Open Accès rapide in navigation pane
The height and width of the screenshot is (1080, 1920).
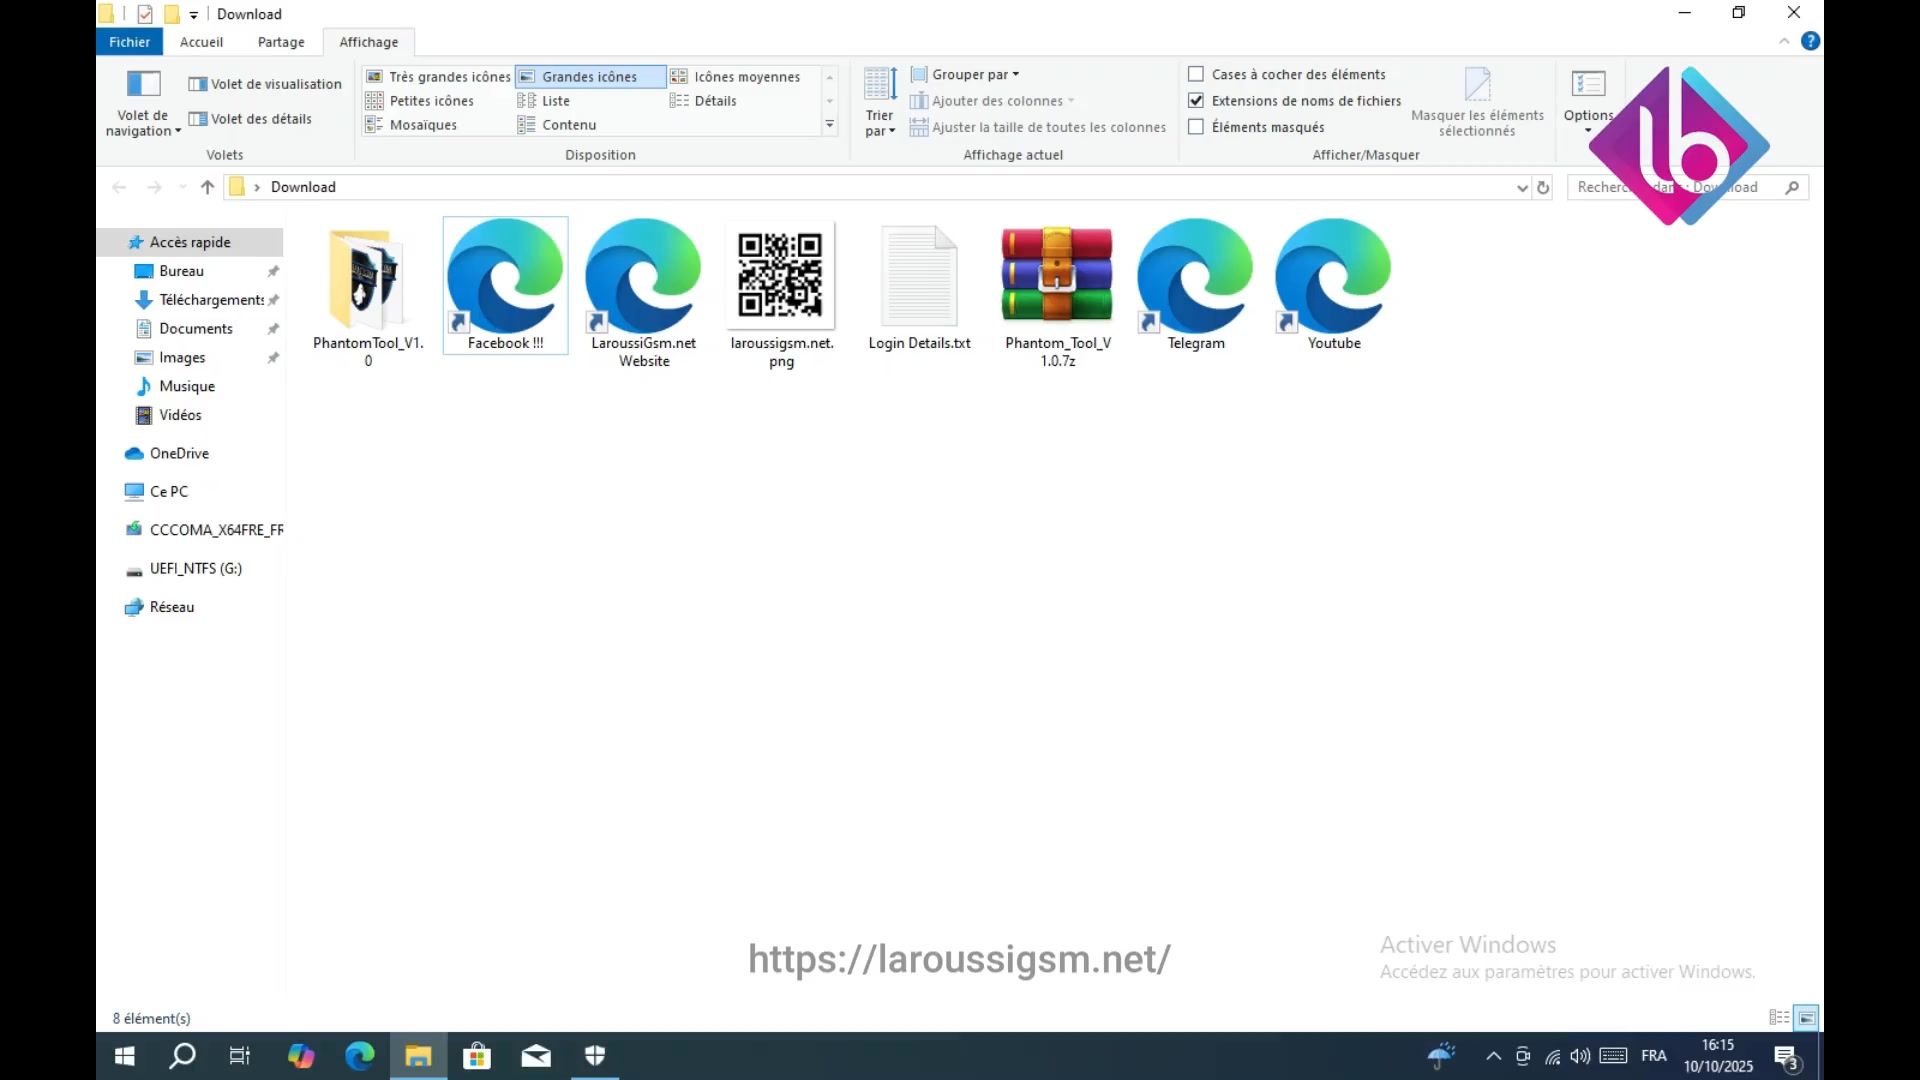190,242
